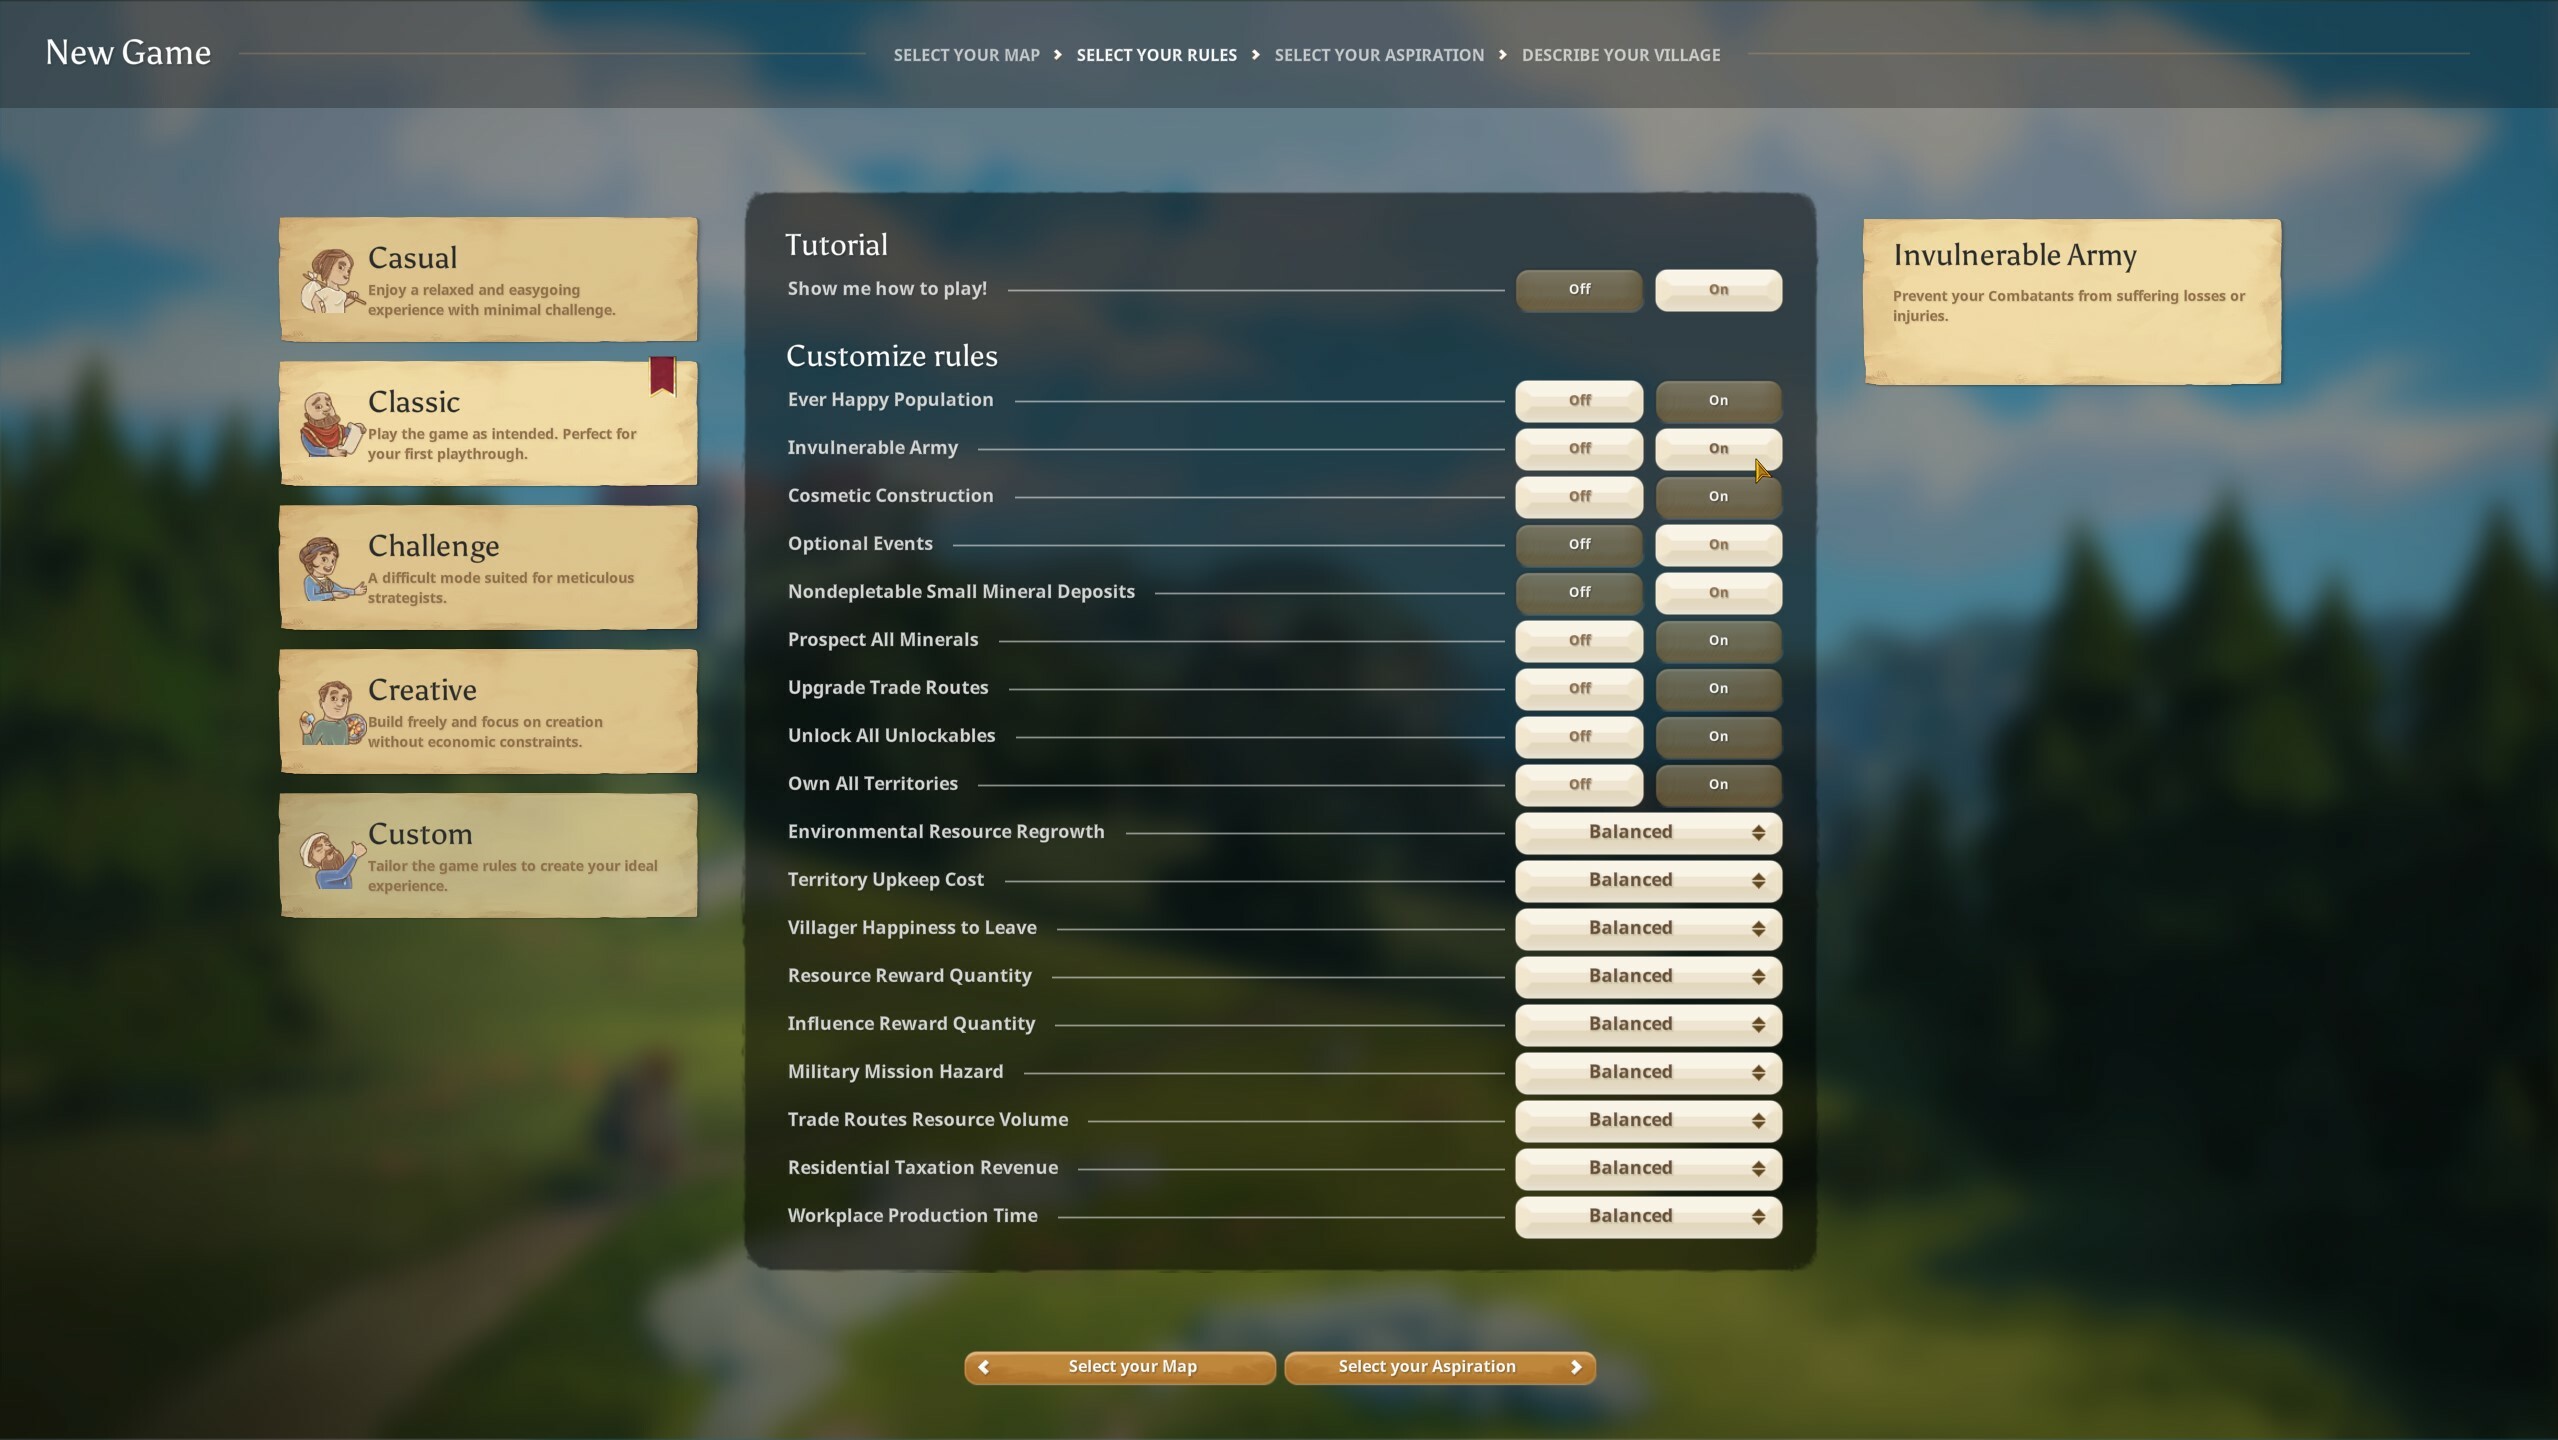Click the New Game title
The height and width of the screenshot is (1440, 2558).
pyautogui.click(x=128, y=53)
